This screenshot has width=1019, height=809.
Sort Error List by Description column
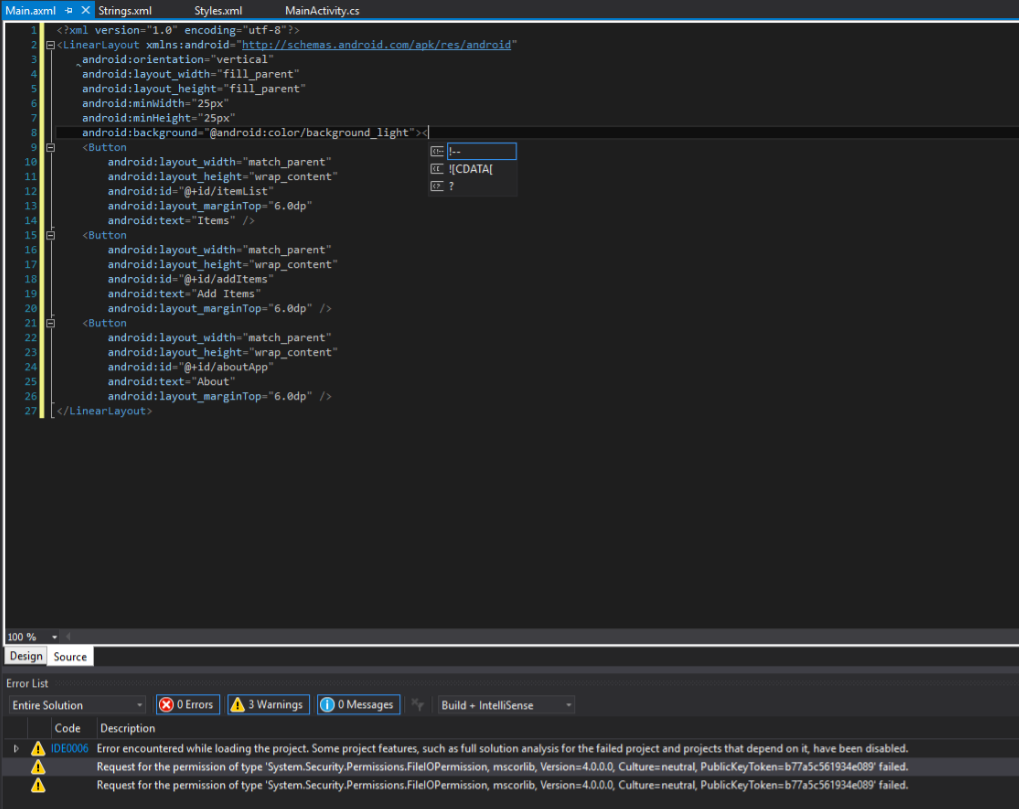[x=127, y=728]
